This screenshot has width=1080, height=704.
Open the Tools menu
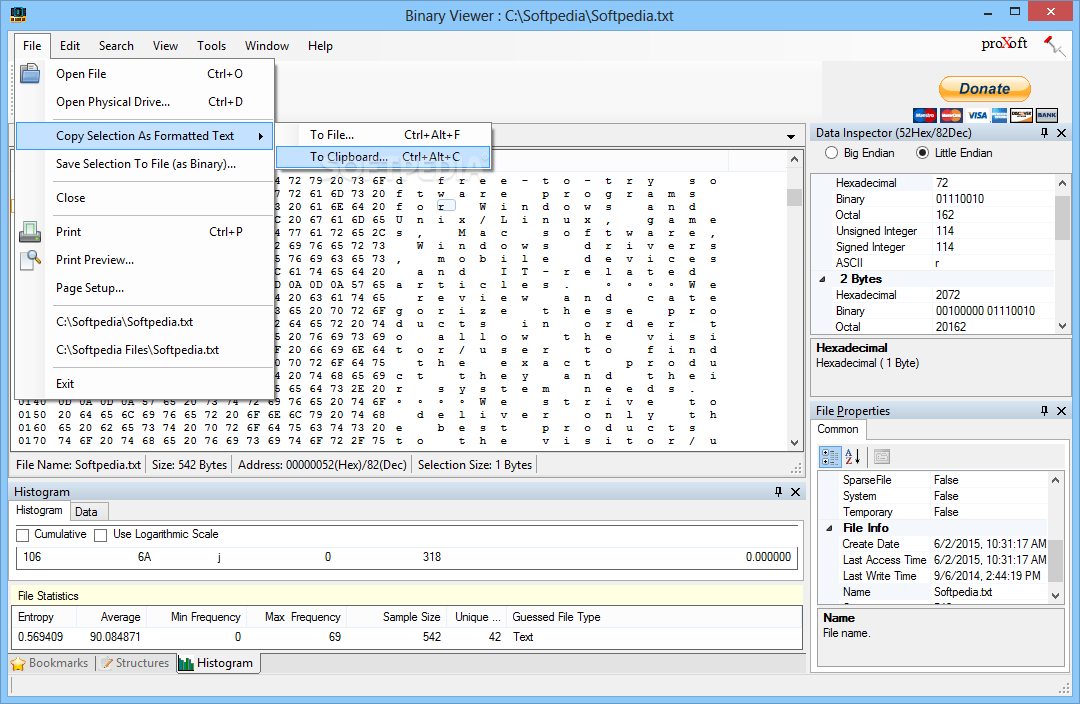(x=211, y=45)
